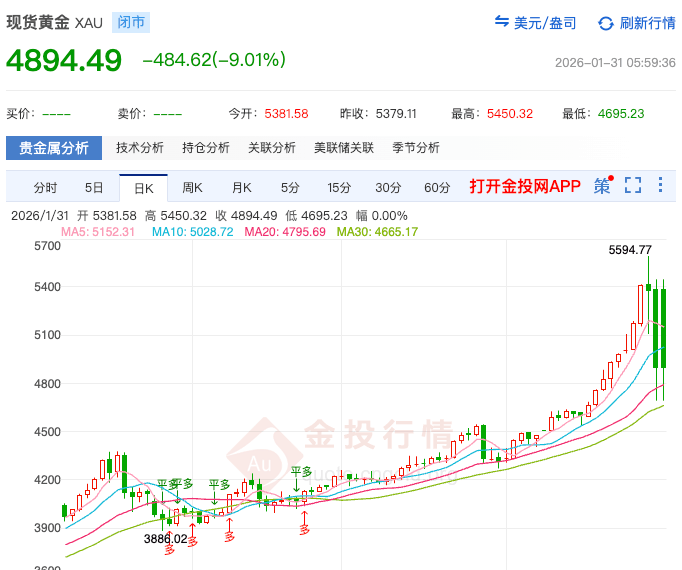Refresh the market quotes

pyautogui.click(x=606, y=23)
